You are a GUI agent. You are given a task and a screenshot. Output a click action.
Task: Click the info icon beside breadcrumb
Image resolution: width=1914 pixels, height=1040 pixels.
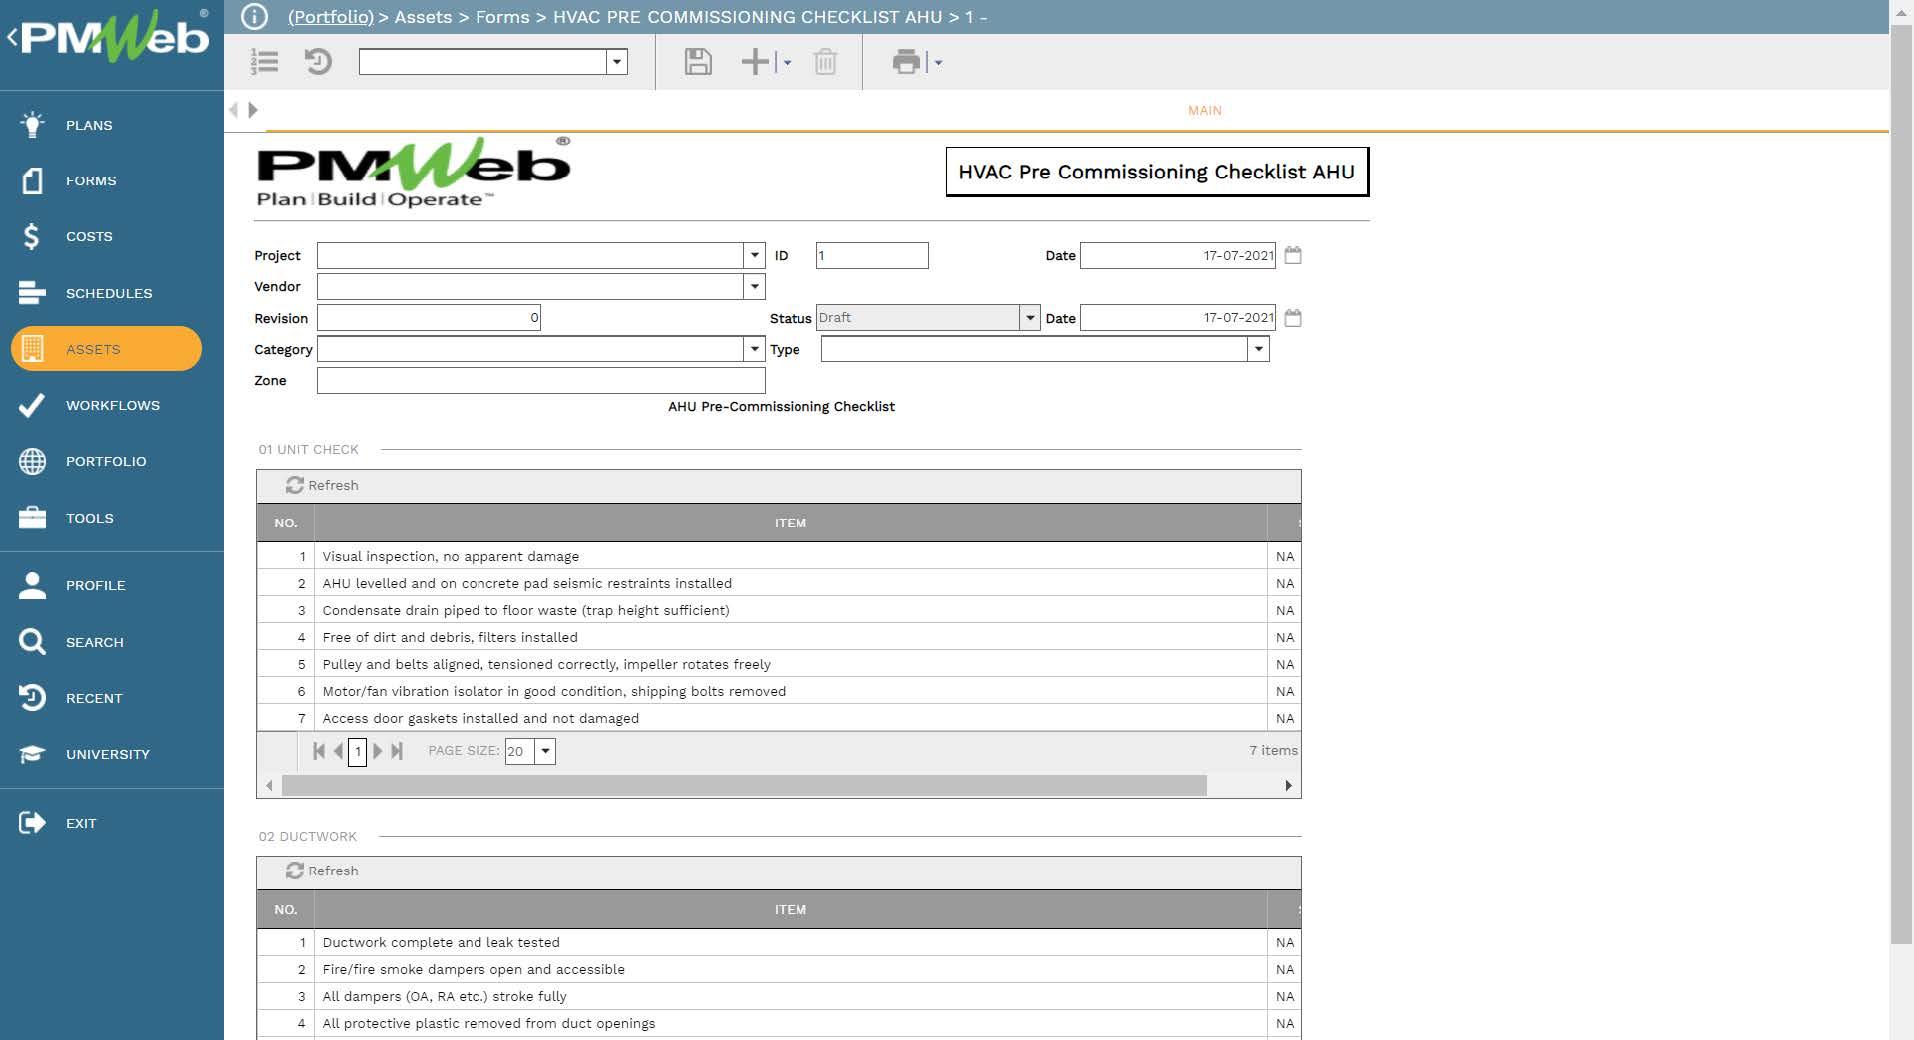pos(255,17)
